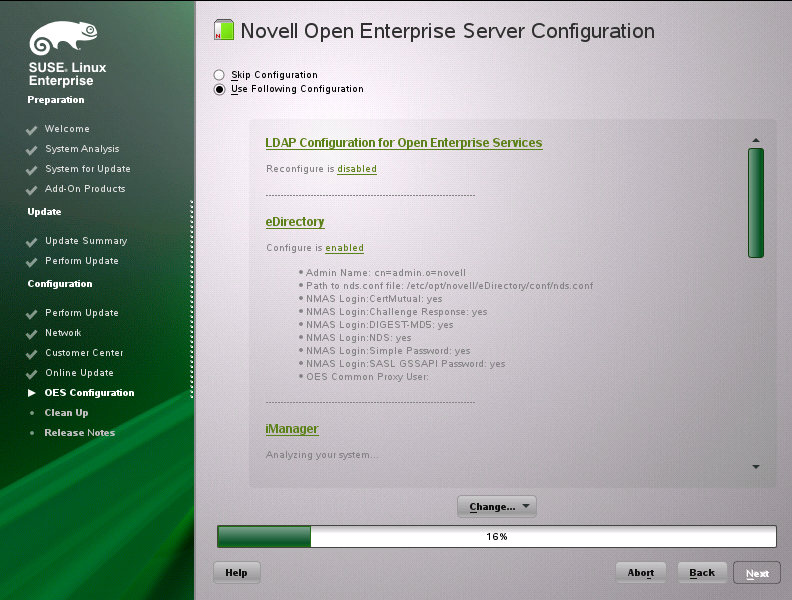Select Clean Up step
792x600 pixels.
click(x=66, y=413)
